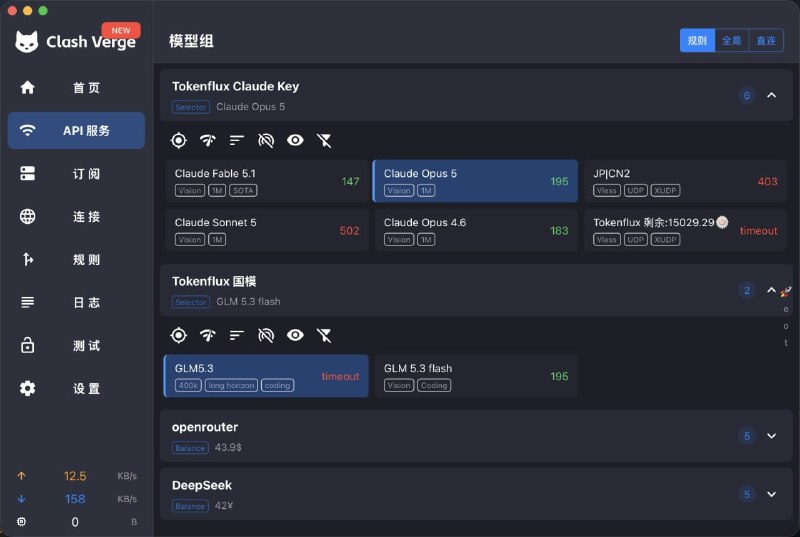Run delay test for Tokenflux Claude Key group

point(208,140)
